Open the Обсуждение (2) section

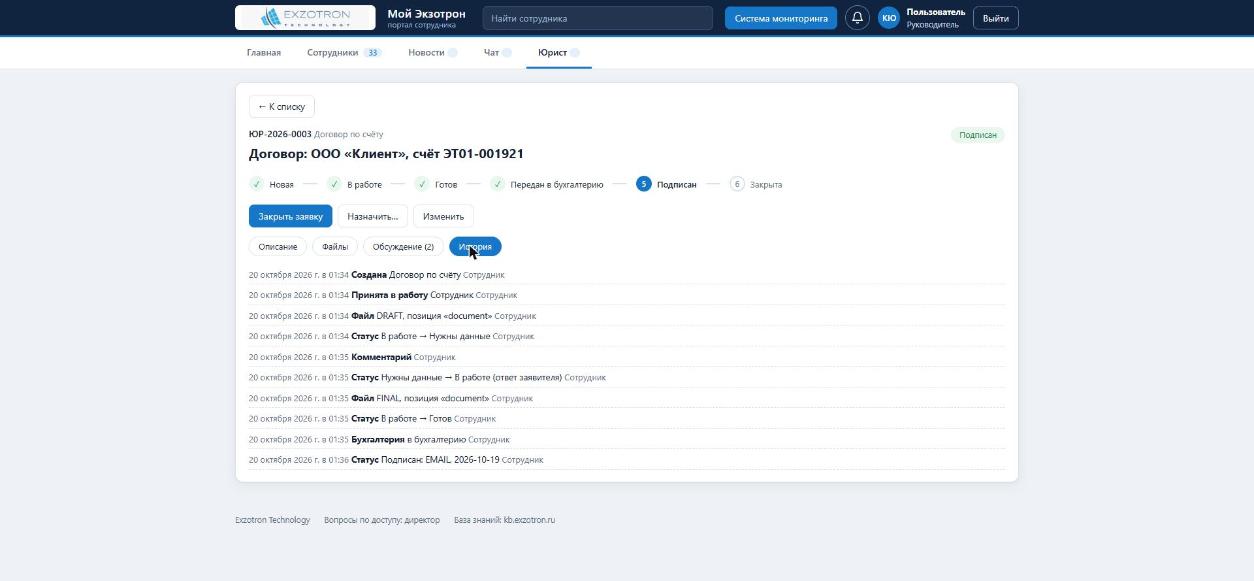click(x=403, y=247)
